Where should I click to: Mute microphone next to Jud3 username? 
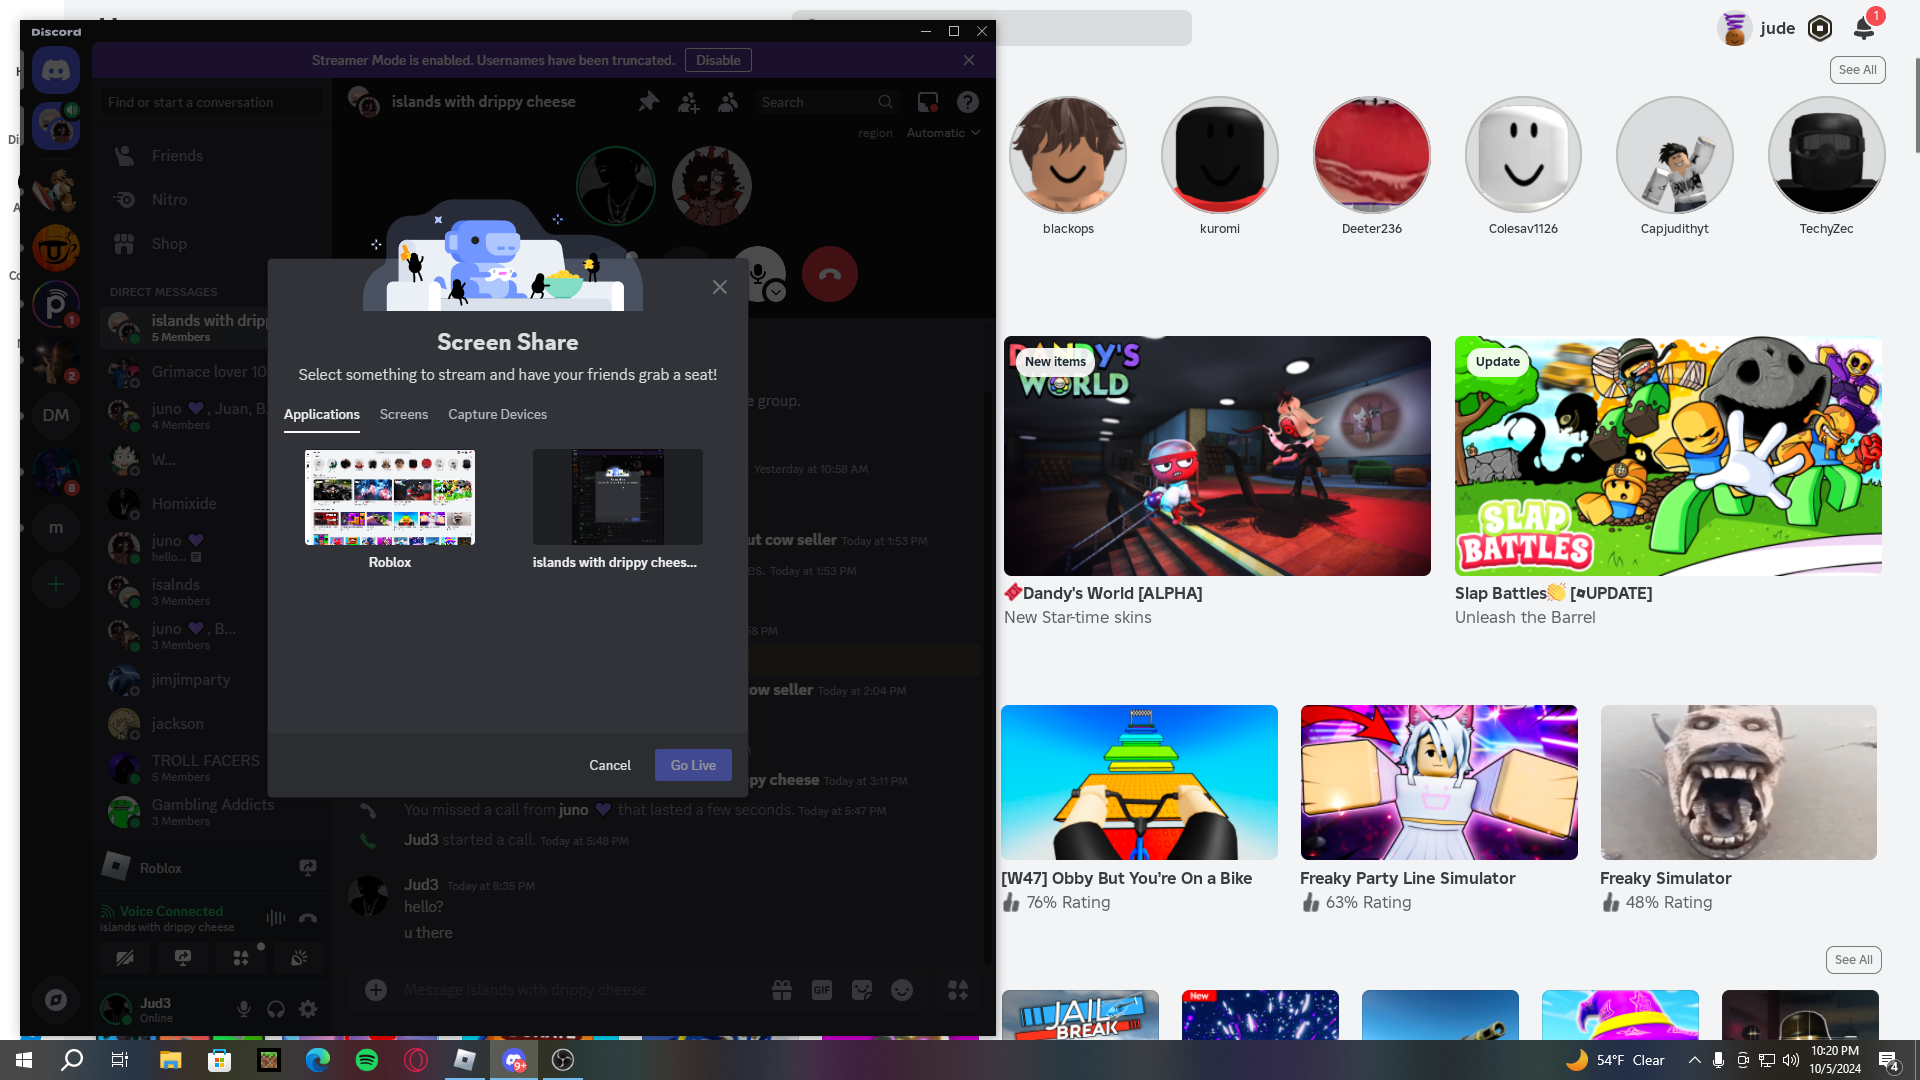[x=244, y=1010]
